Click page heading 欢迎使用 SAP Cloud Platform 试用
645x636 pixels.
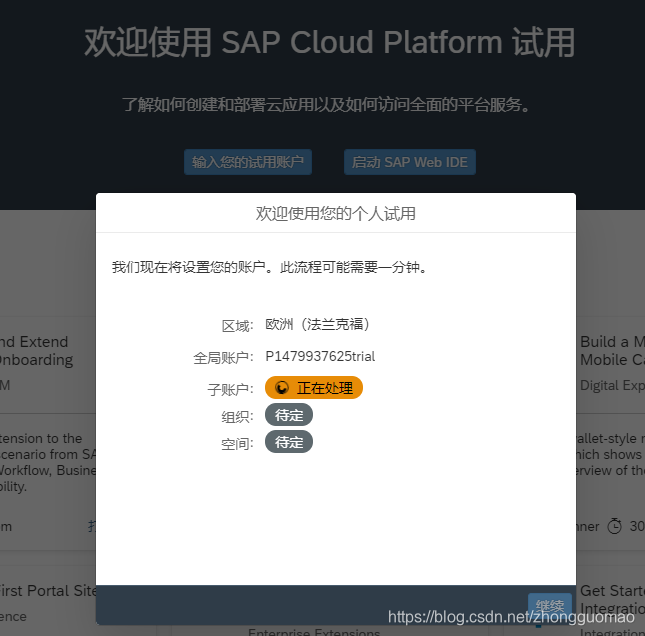329,42
